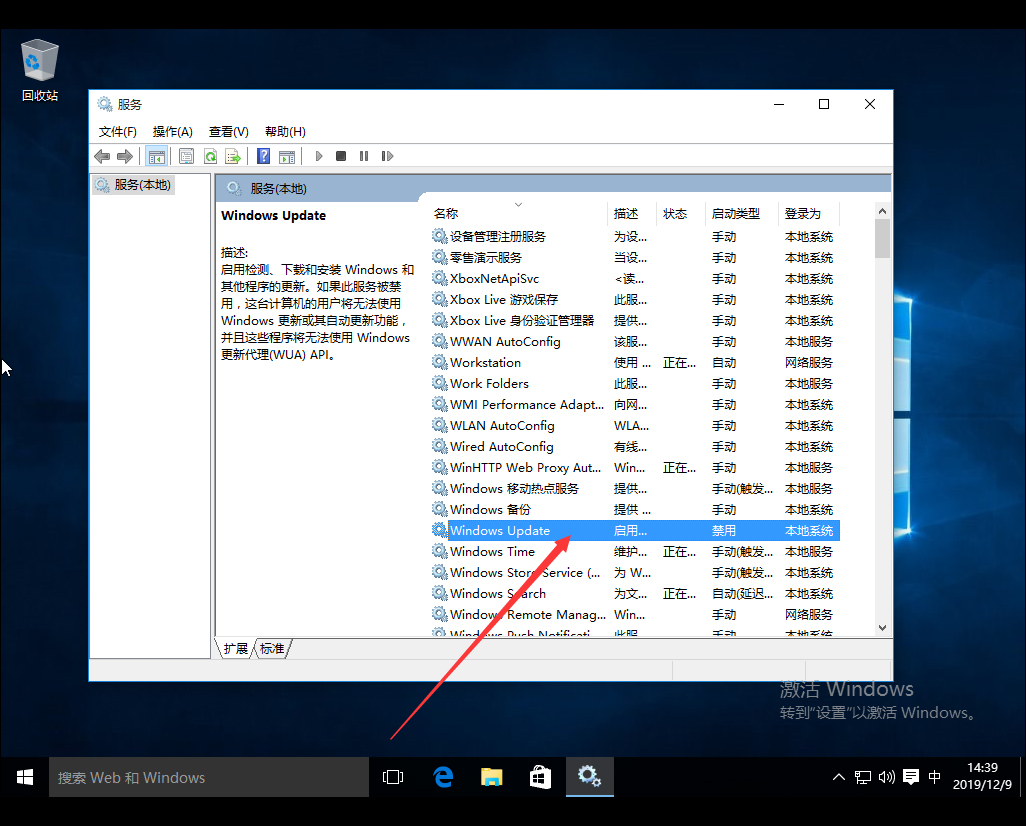
Task: Click the Properties toolbar icon
Action: [x=186, y=156]
